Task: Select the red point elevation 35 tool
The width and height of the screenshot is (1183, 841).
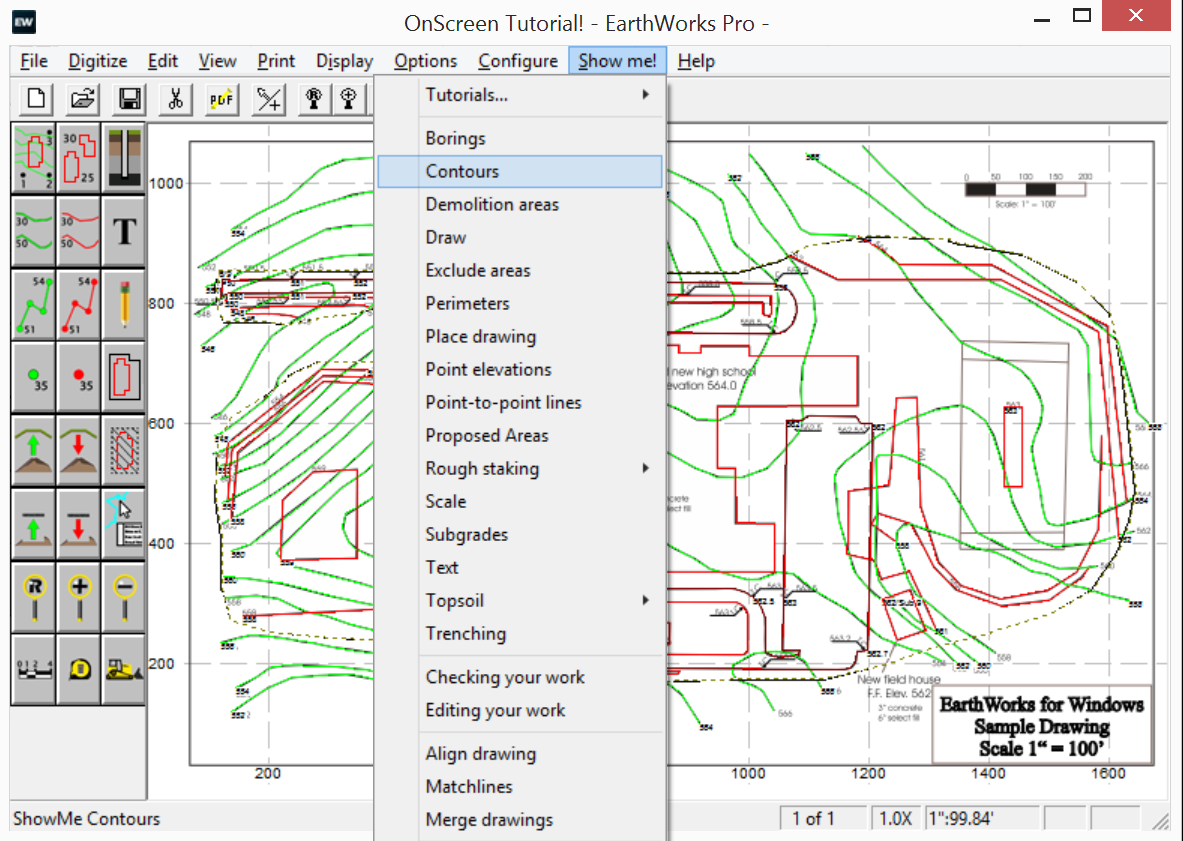Action: pos(79,377)
